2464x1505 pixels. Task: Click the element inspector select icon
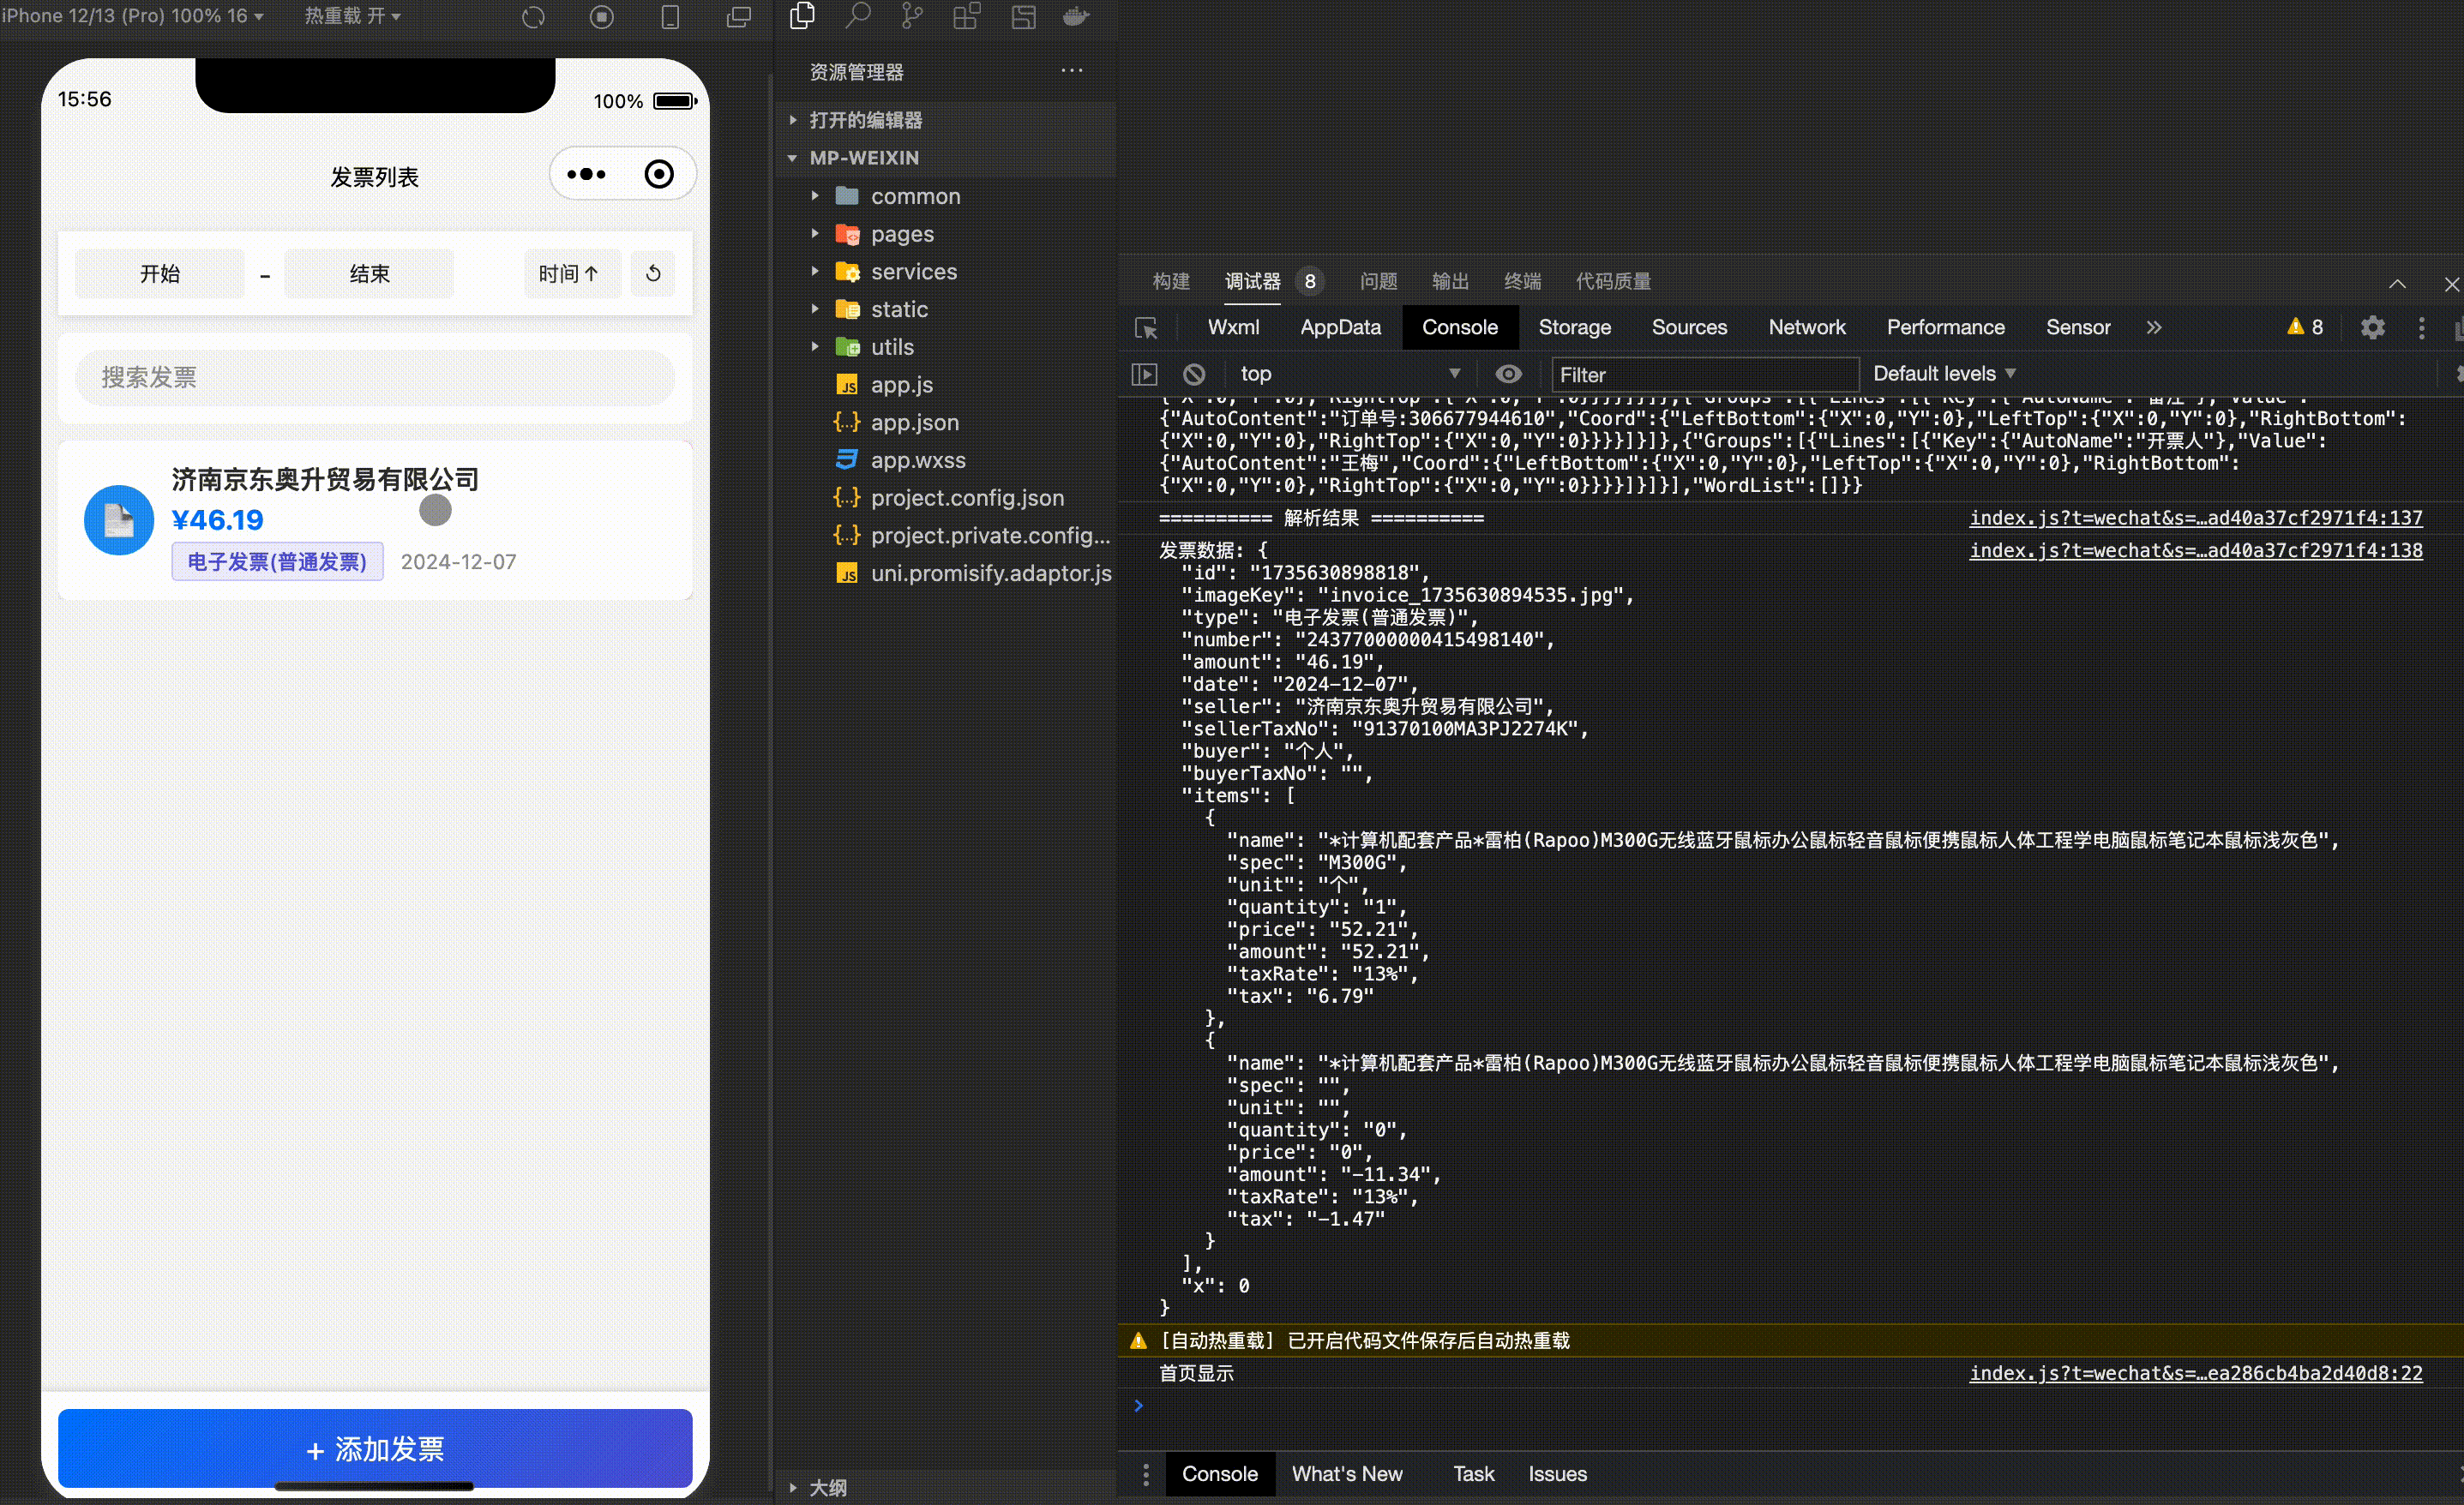(1146, 328)
